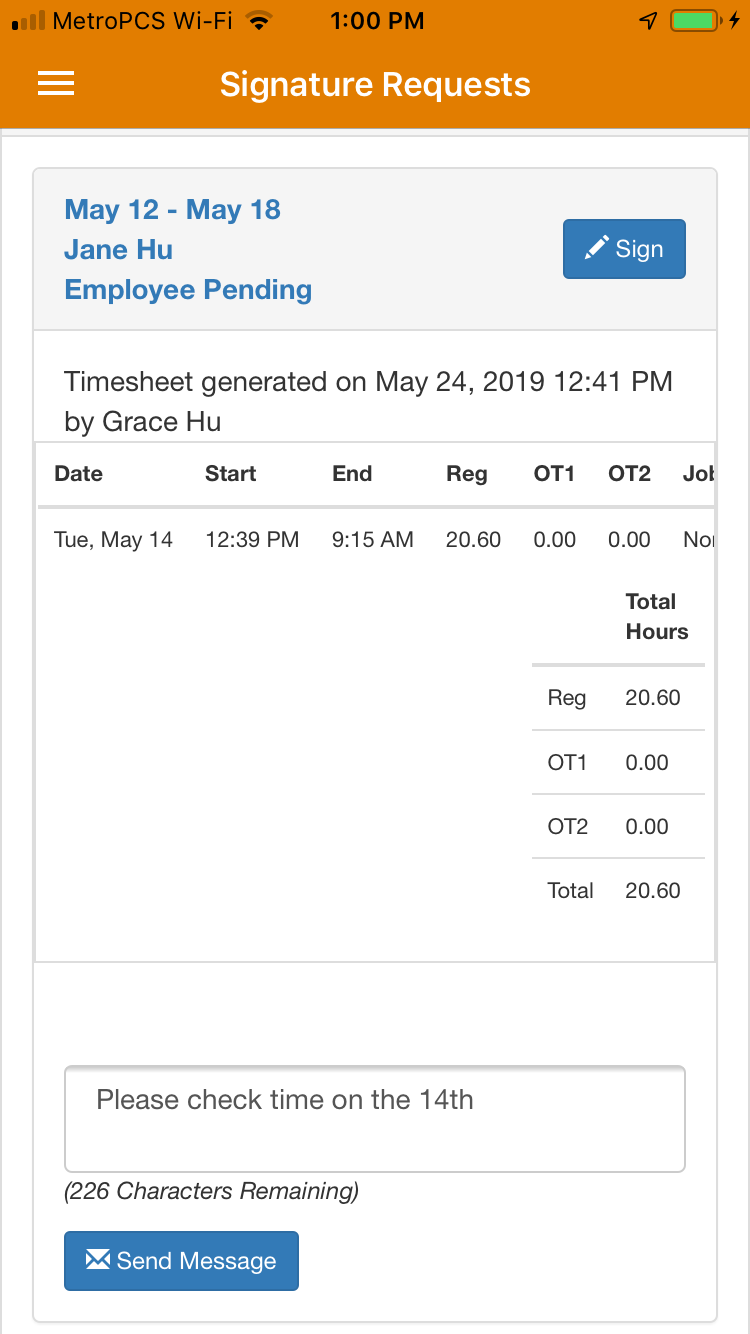Tap the cellular signal bars icon
Screen dimensions: 750x1334
[x=27, y=21]
